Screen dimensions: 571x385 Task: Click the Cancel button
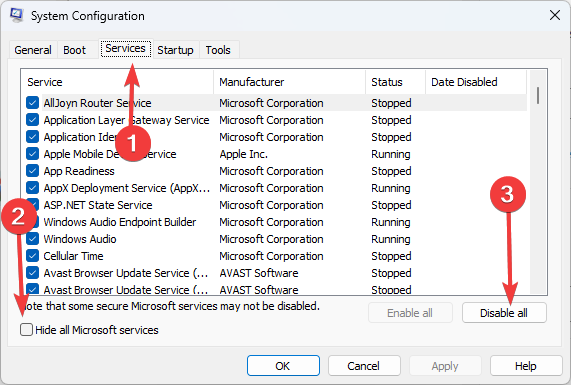(x=364, y=366)
